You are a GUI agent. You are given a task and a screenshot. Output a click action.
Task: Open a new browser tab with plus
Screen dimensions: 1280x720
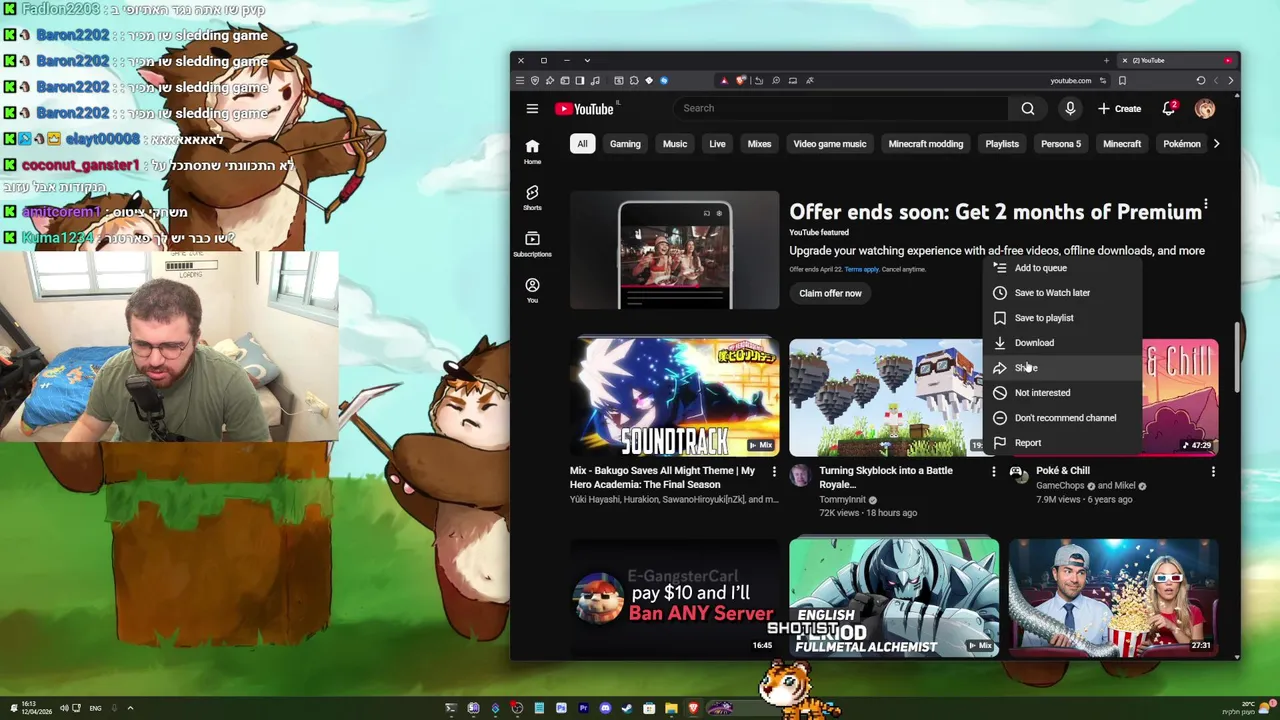[x=1106, y=60]
